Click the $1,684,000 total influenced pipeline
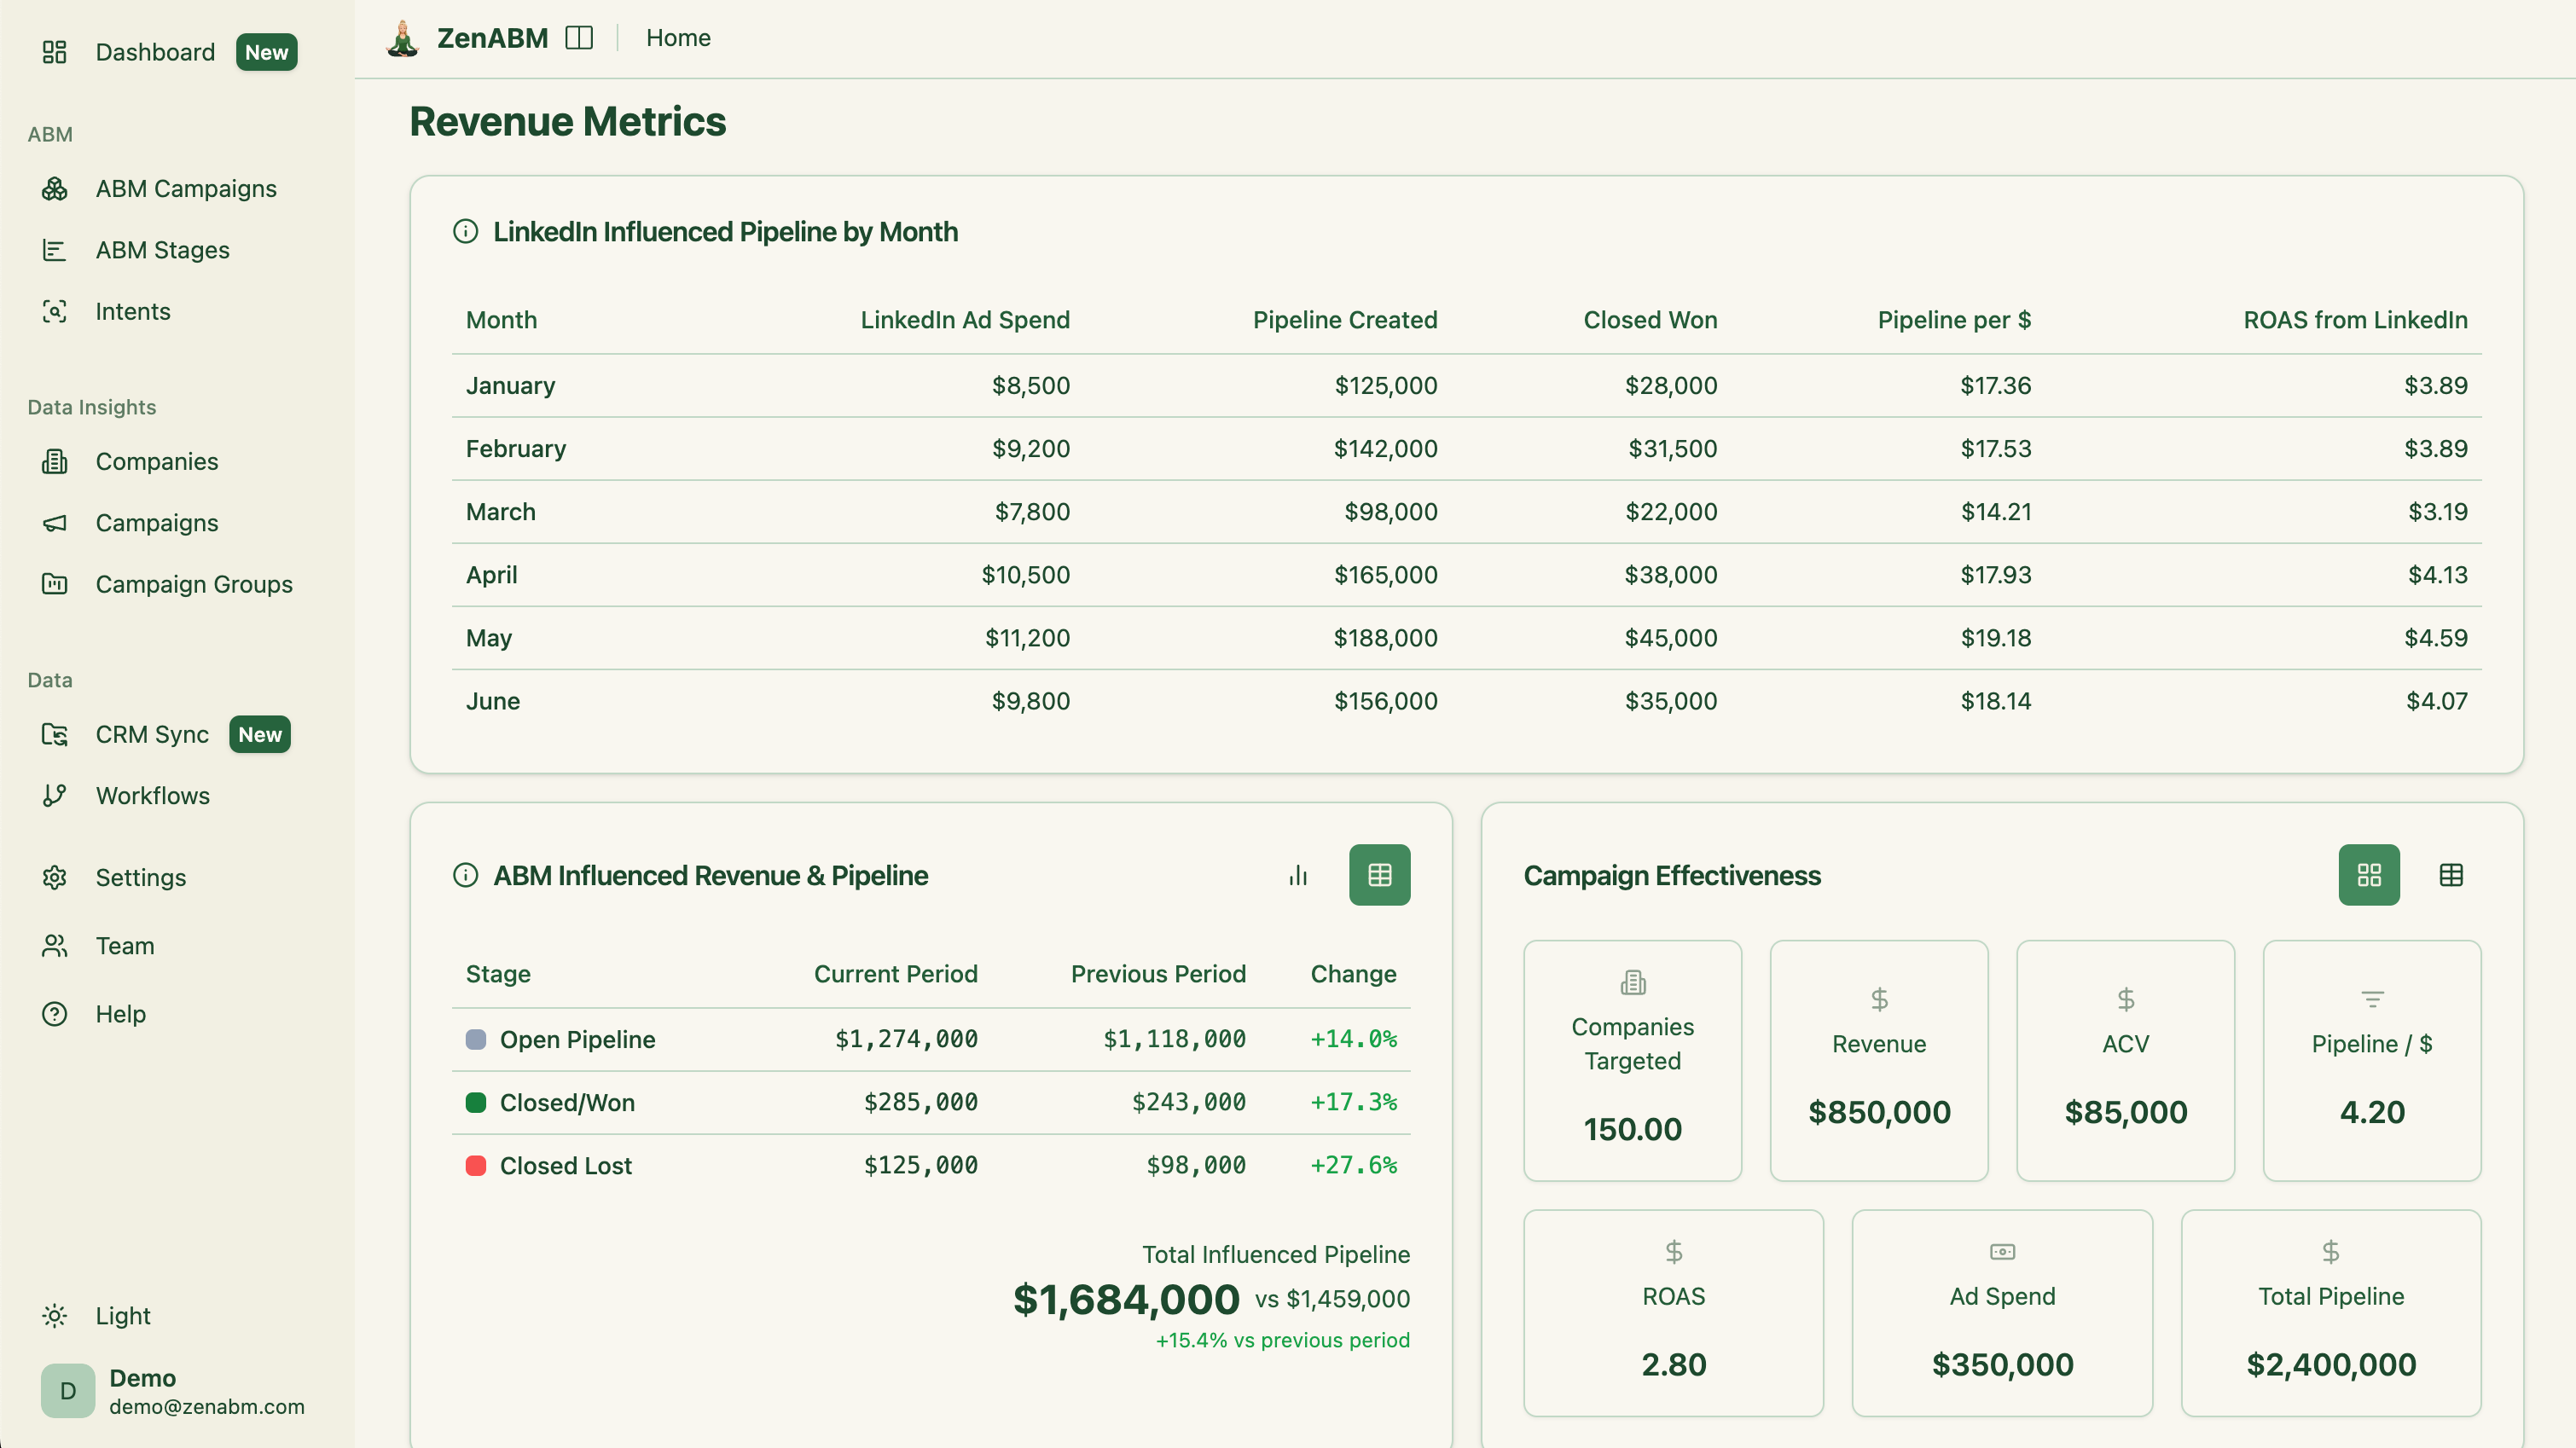The width and height of the screenshot is (2576, 1448). tap(1126, 1299)
